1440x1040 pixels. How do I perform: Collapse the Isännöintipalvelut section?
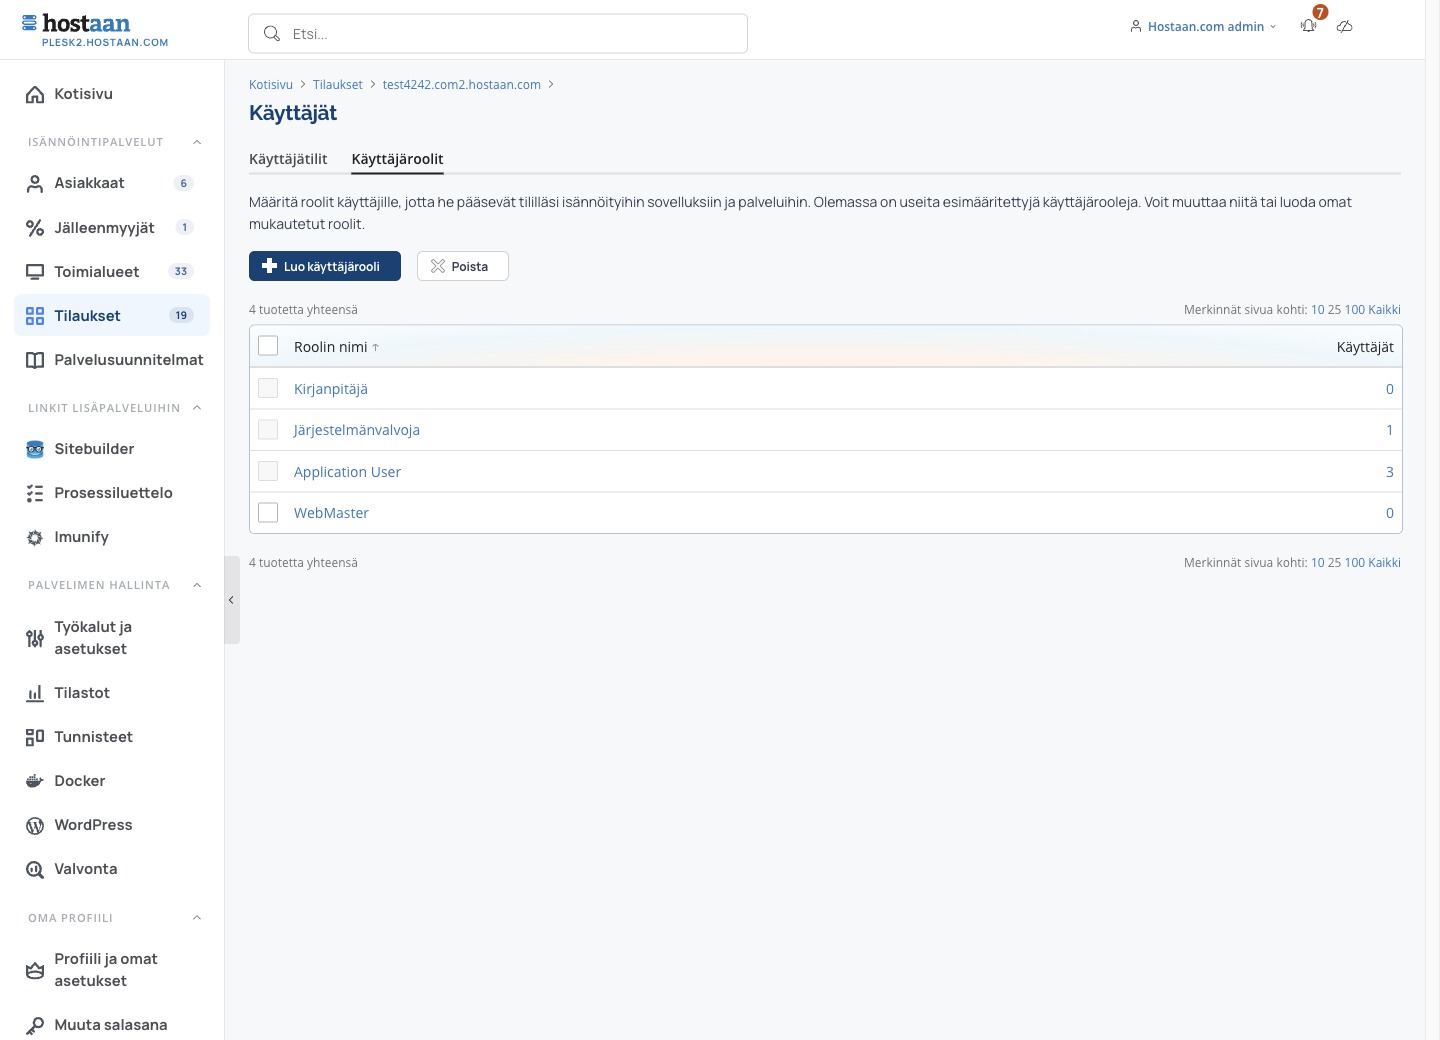(x=197, y=142)
